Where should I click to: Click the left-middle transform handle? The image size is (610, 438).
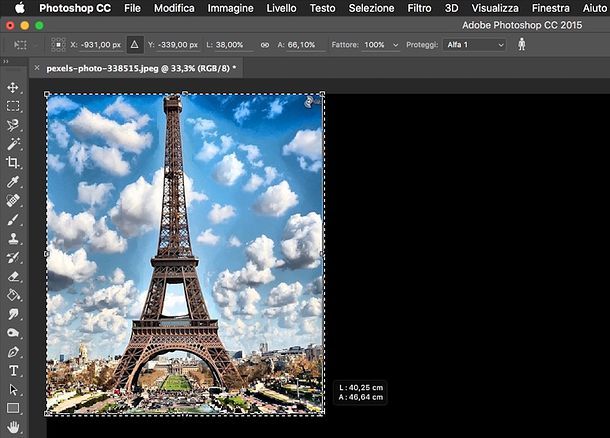click(x=47, y=254)
